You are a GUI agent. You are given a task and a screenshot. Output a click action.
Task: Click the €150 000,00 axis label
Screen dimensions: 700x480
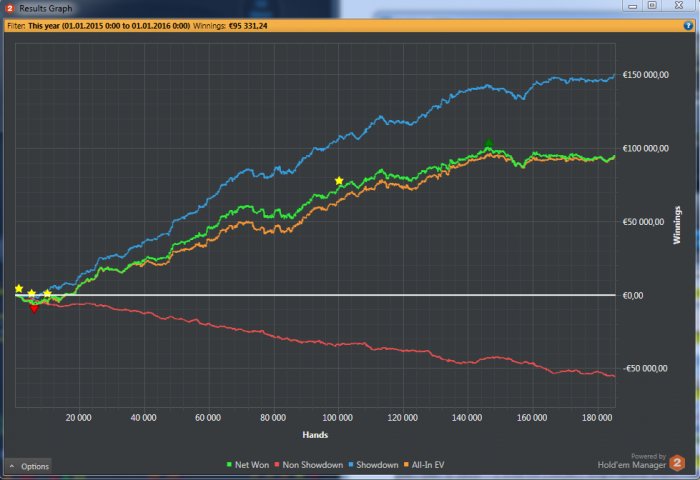tap(646, 75)
